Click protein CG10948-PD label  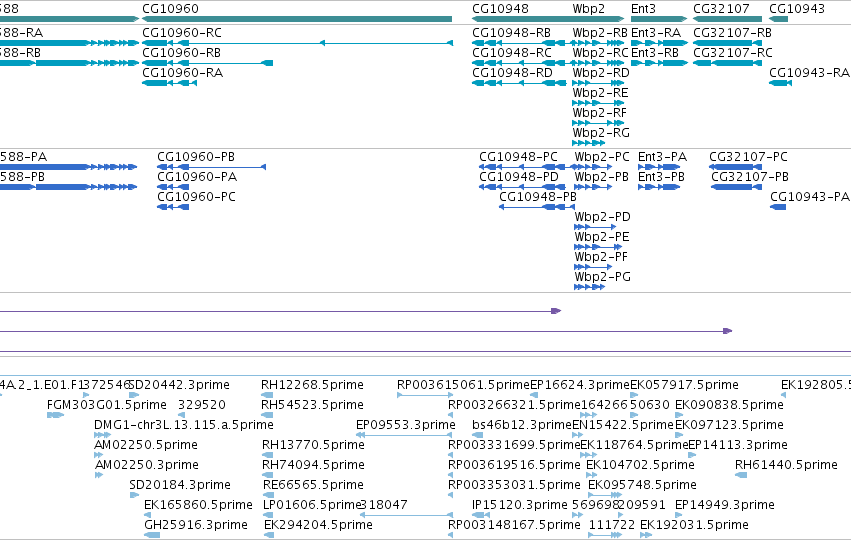(519, 177)
